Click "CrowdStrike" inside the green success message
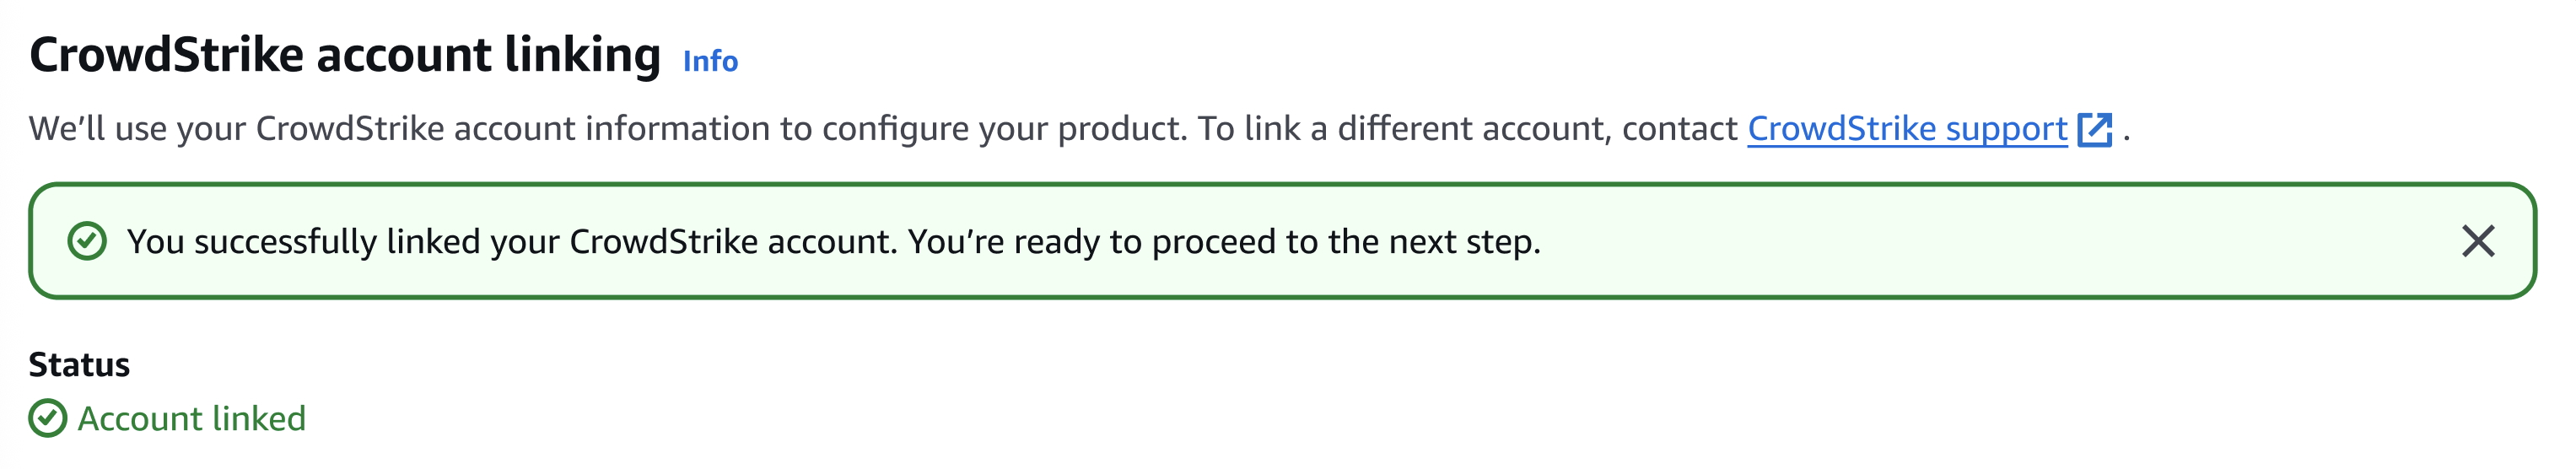The width and height of the screenshot is (2576, 469). pyautogui.click(x=663, y=242)
